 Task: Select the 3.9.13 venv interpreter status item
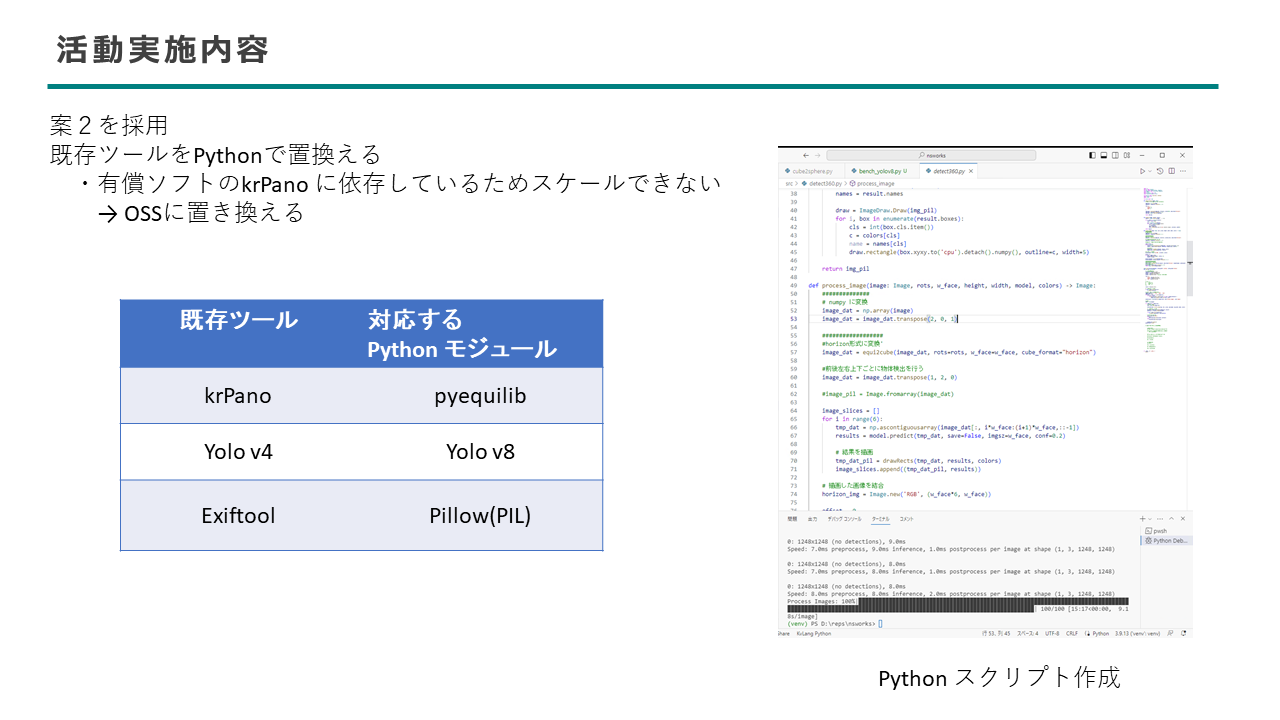(1138, 633)
